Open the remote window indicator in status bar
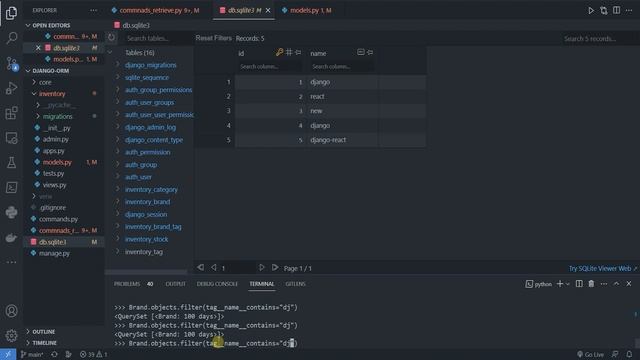Viewport: 640px width, 360px height. pos(8,354)
